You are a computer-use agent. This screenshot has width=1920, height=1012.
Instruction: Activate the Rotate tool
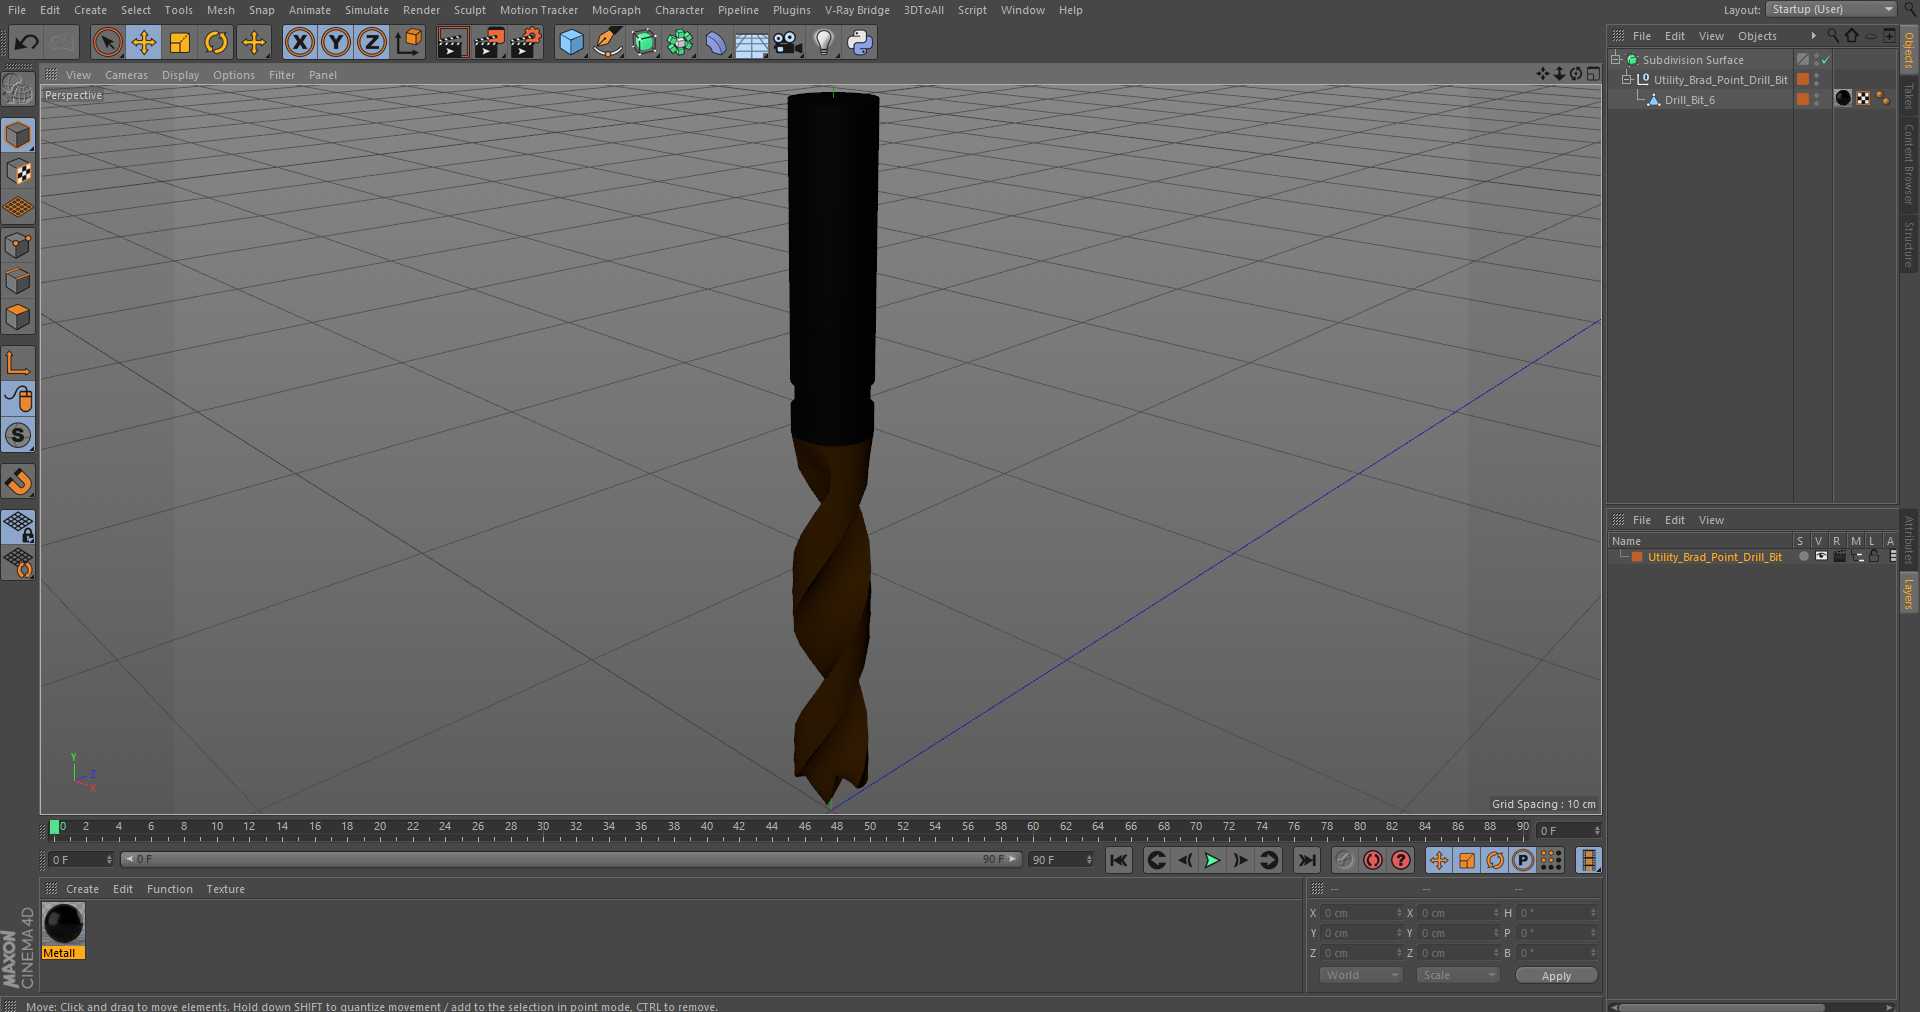click(x=216, y=42)
